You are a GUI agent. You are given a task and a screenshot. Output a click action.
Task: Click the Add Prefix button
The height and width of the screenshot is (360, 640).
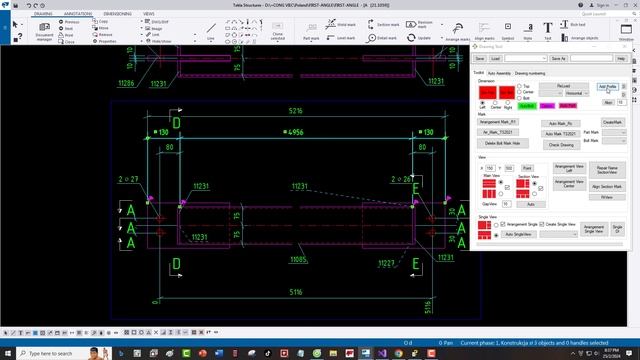pyautogui.click(x=607, y=87)
